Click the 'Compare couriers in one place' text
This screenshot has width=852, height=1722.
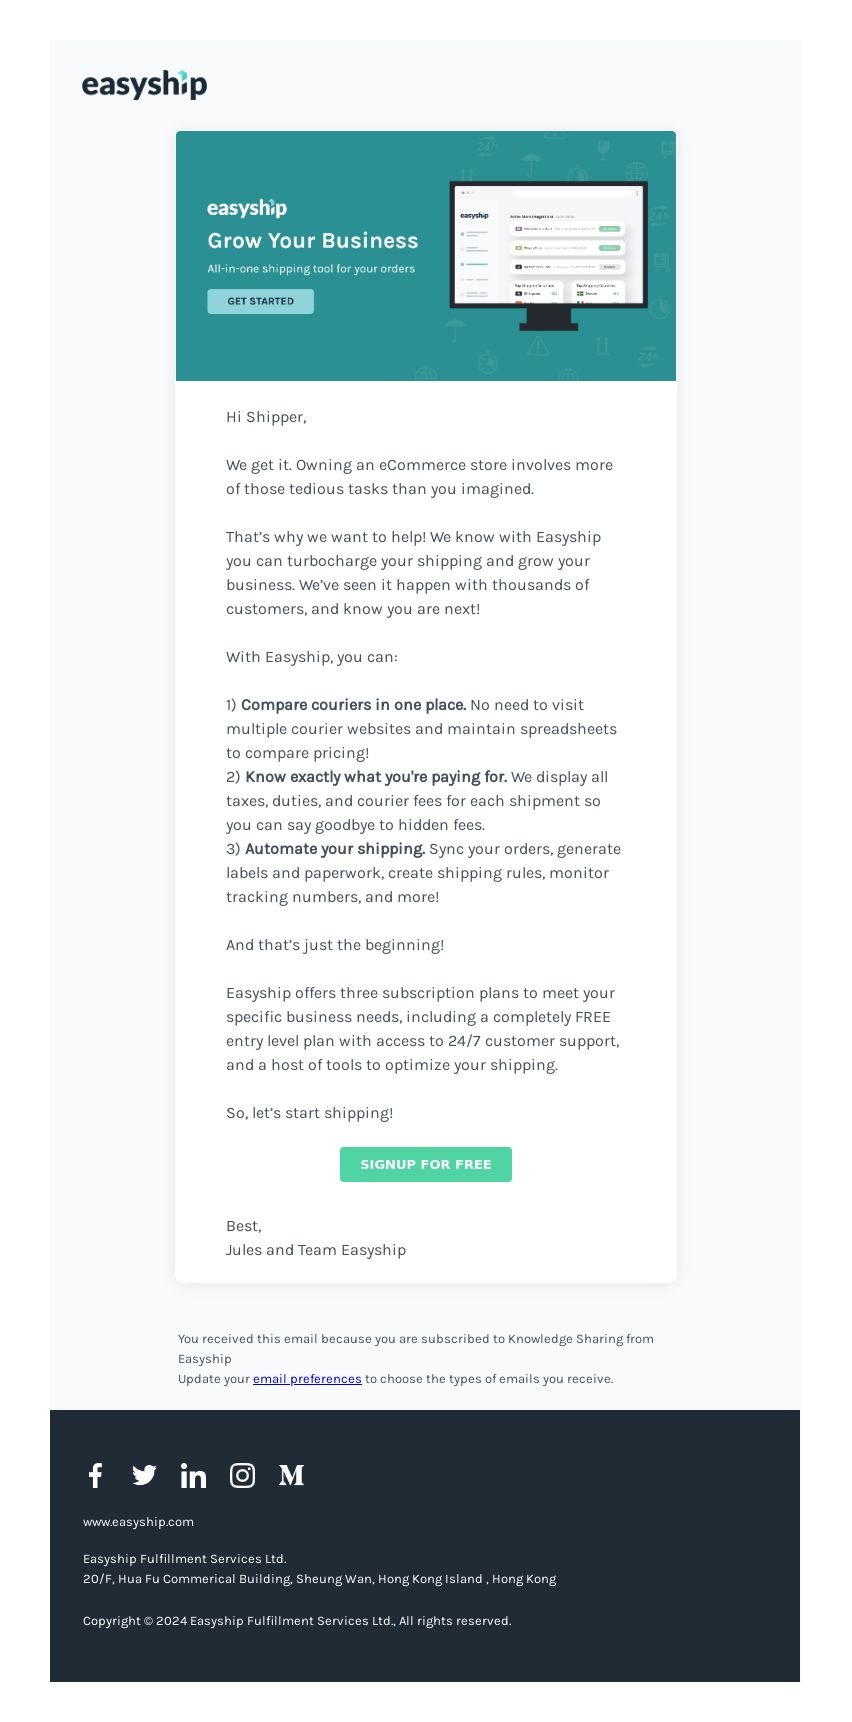[x=354, y=705]
